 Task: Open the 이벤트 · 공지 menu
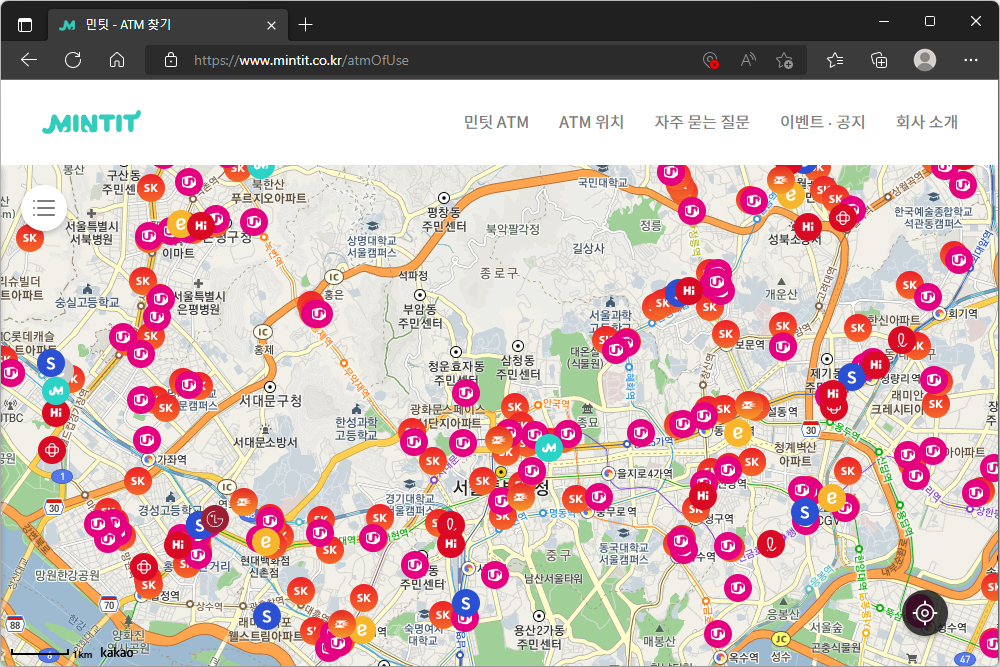tap(823, 122)
